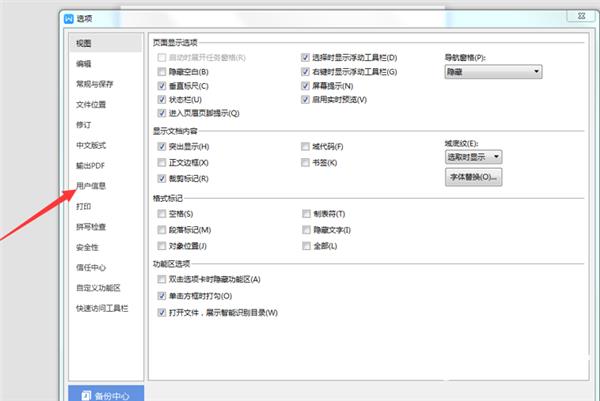Open the 常规与保存 settings page

95,84
